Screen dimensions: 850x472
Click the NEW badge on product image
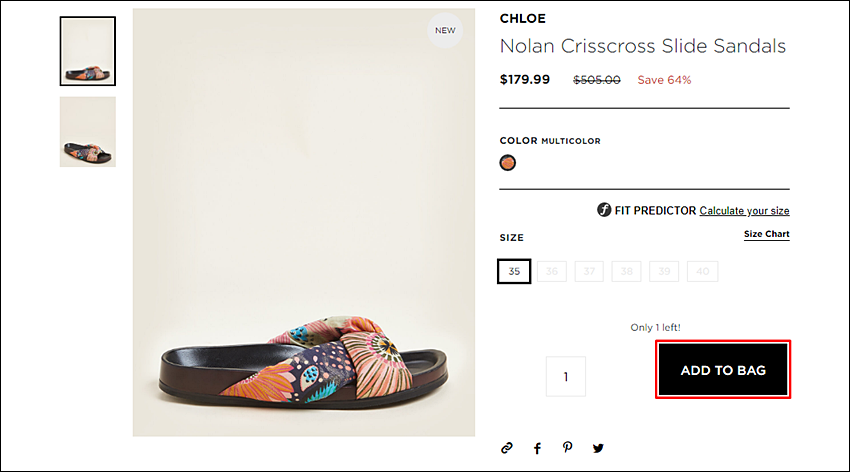[445, 30]
